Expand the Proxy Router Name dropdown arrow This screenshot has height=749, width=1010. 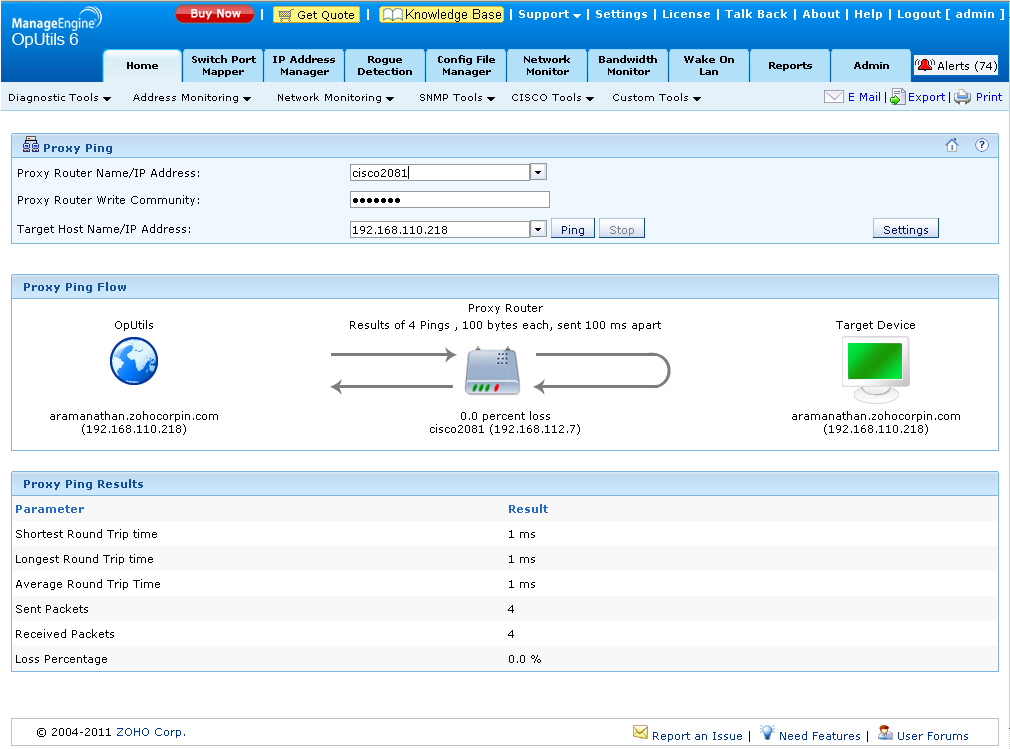click(538, 172)
